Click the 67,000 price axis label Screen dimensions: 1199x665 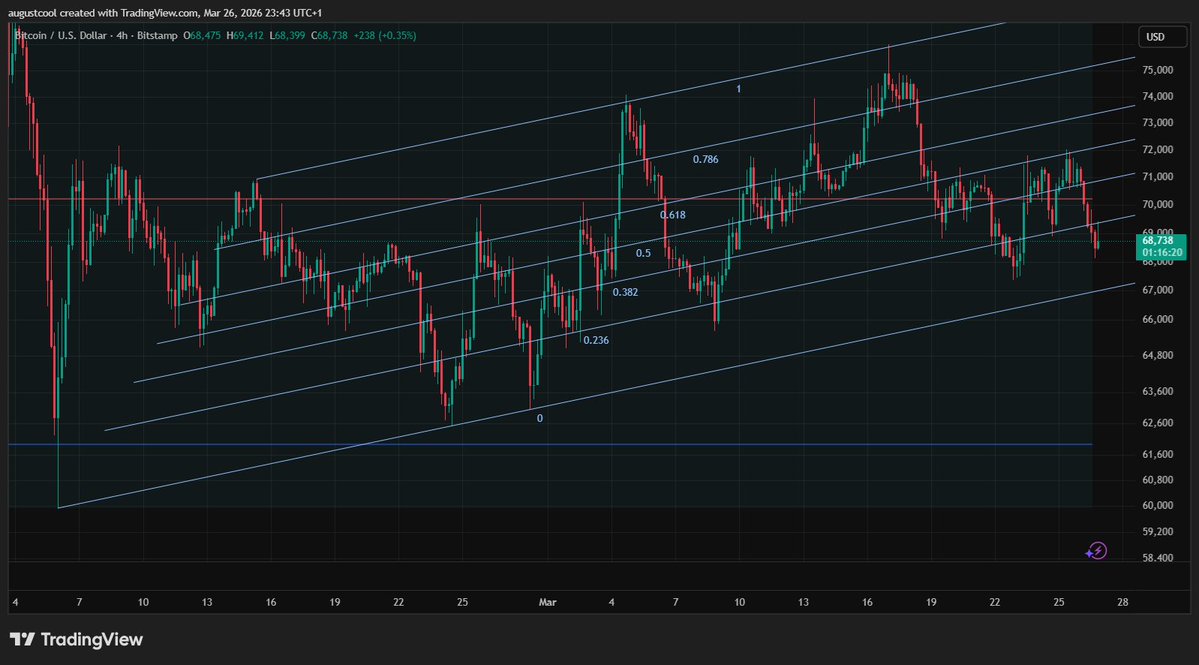pos(1158,290)
